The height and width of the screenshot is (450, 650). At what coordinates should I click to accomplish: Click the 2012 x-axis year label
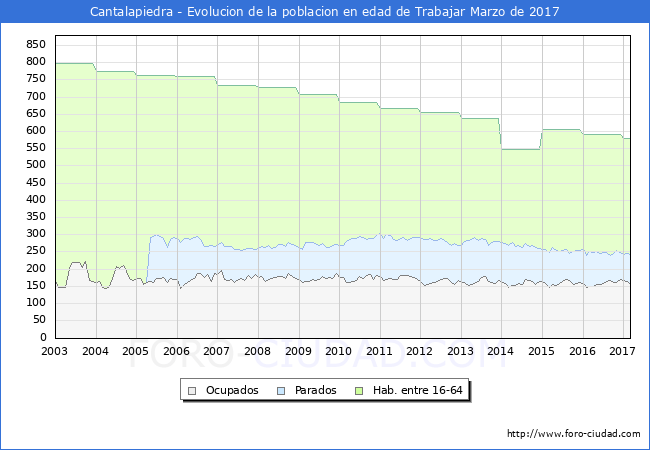click(x=420, y=351)
